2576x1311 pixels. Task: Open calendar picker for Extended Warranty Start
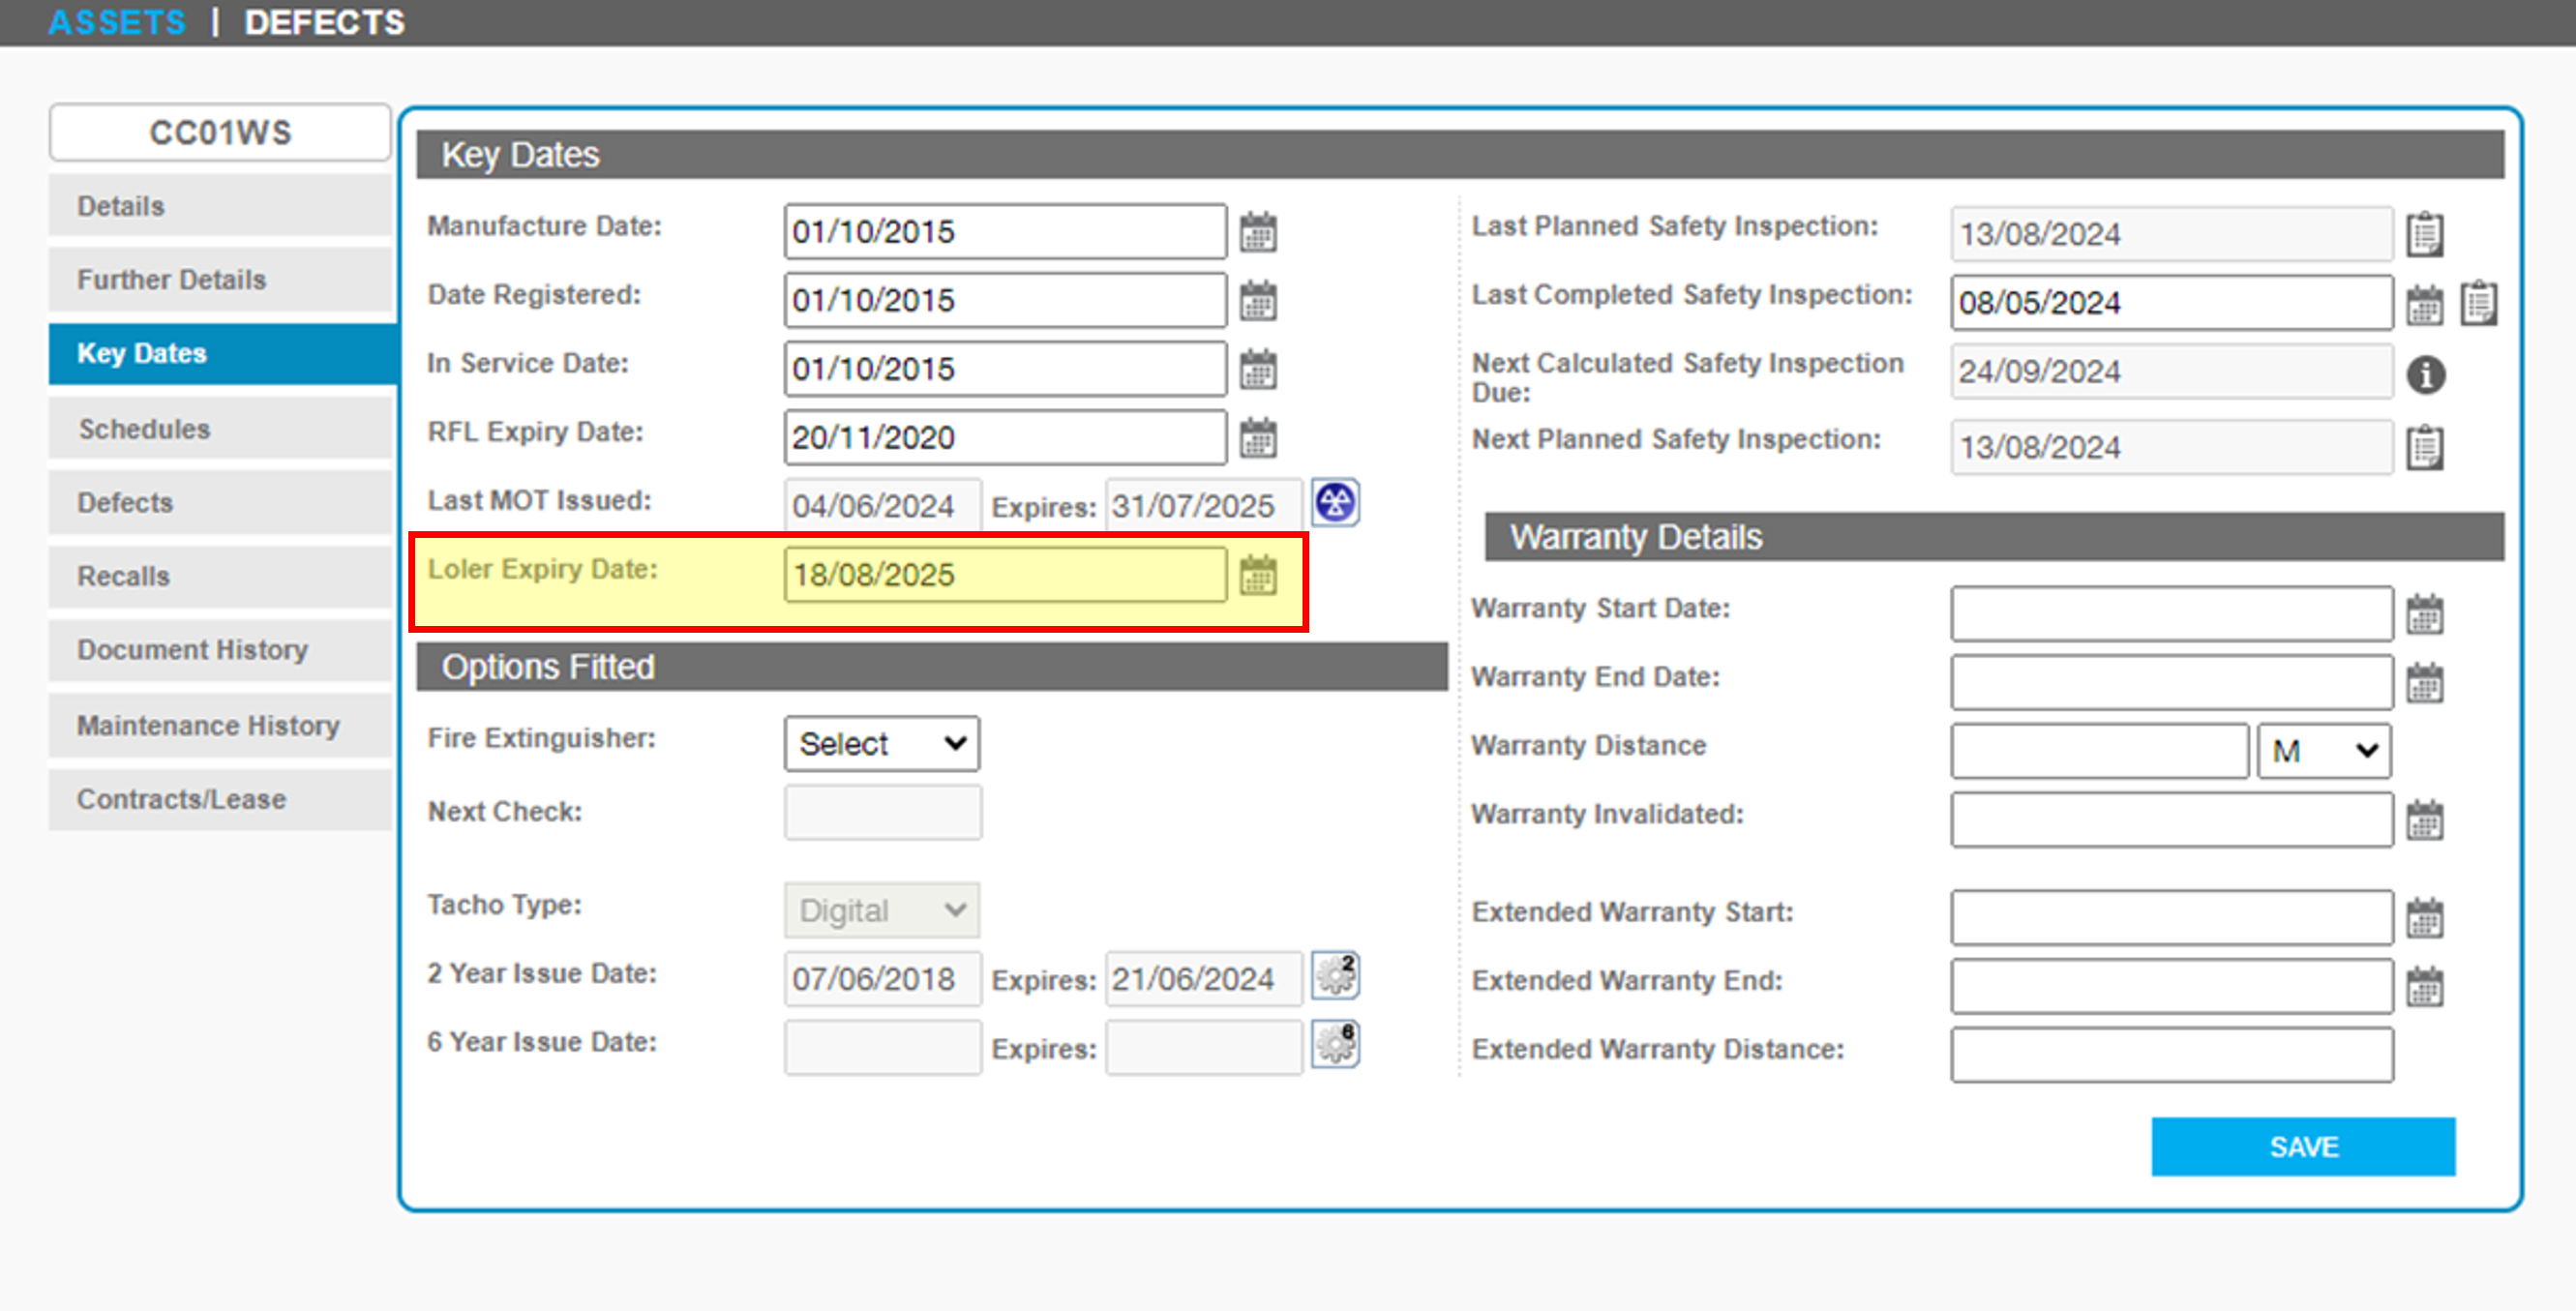2424,918
